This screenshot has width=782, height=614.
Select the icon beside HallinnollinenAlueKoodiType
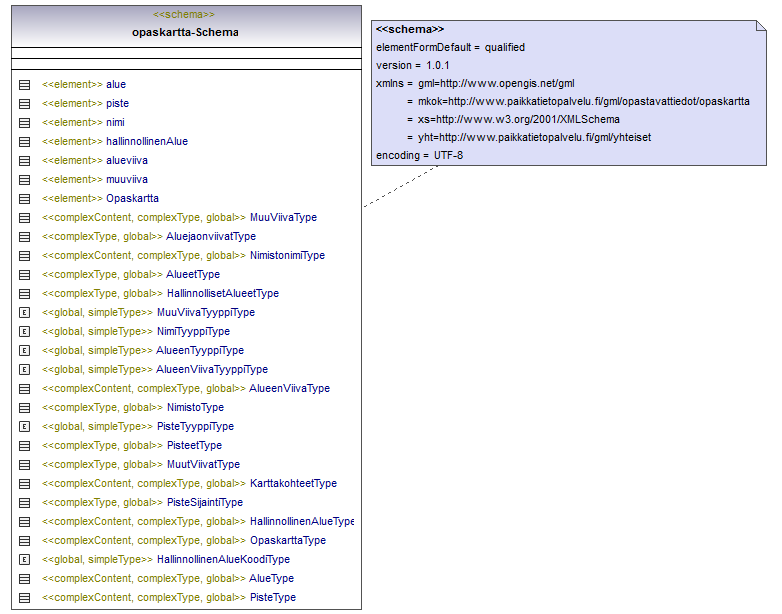click(x=24, y=560)
